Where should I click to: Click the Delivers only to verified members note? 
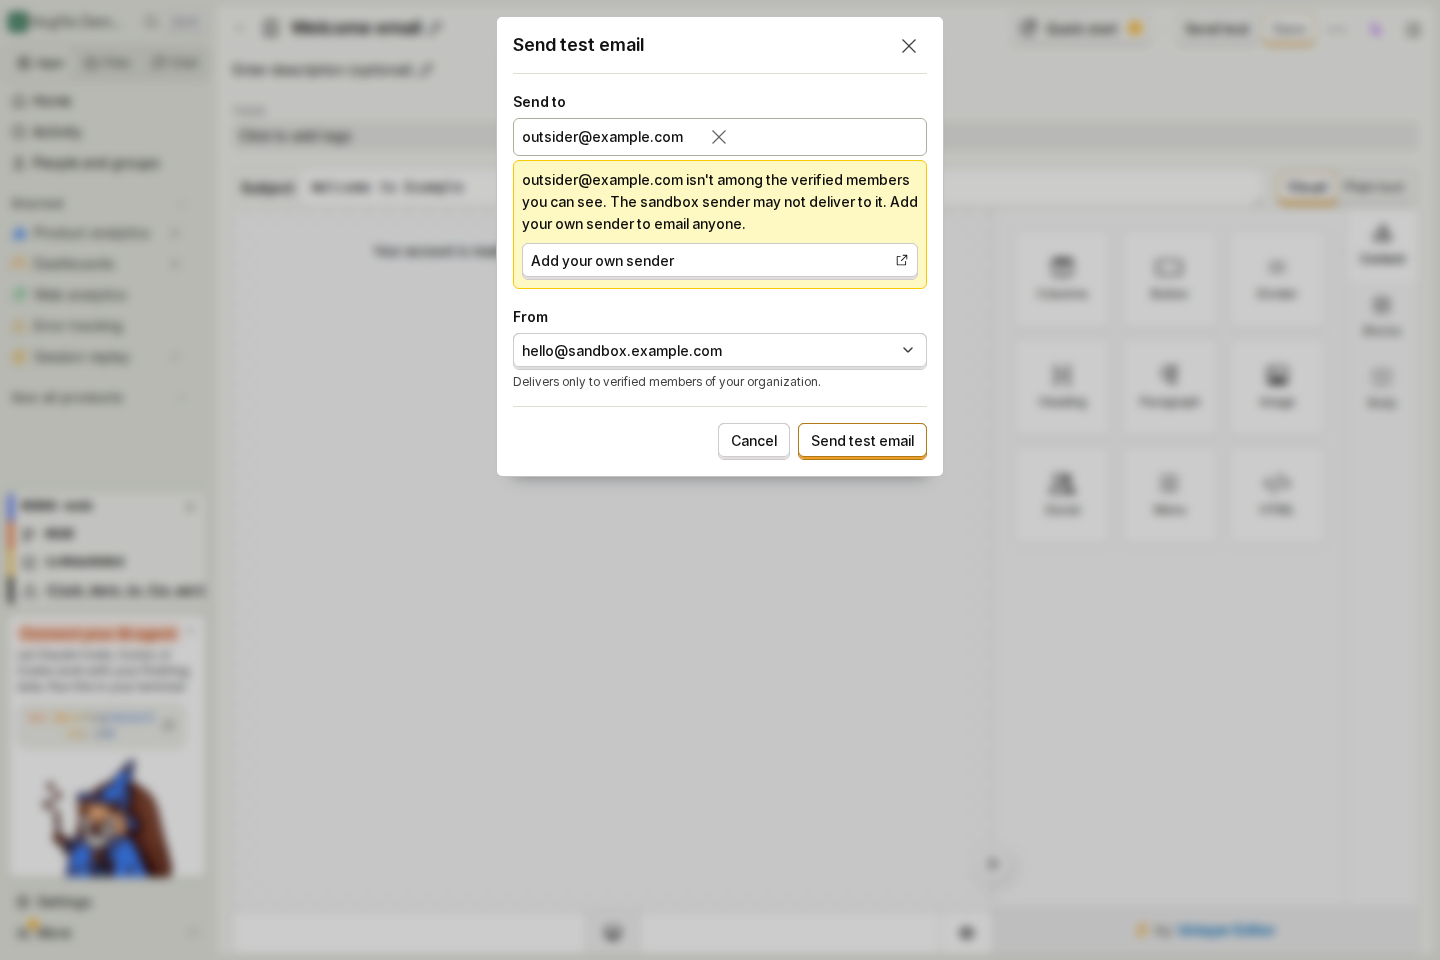pos(667,382)
